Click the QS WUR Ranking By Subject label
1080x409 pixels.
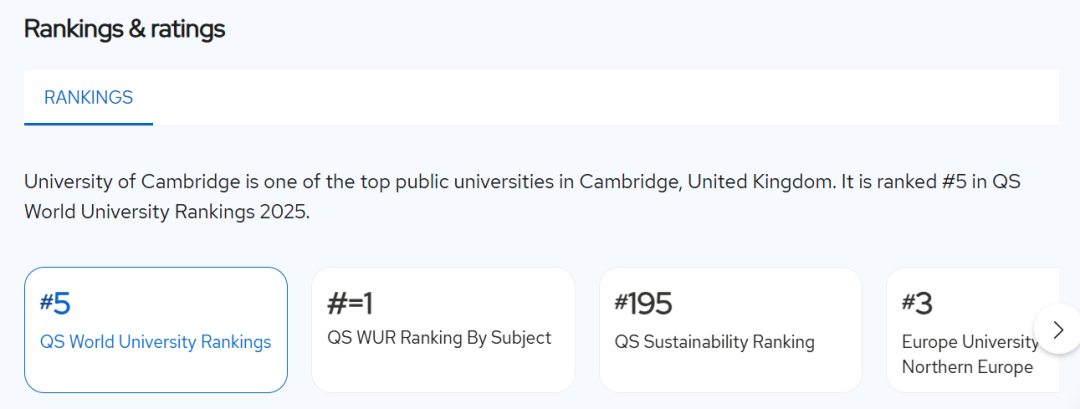coord(439,338)
